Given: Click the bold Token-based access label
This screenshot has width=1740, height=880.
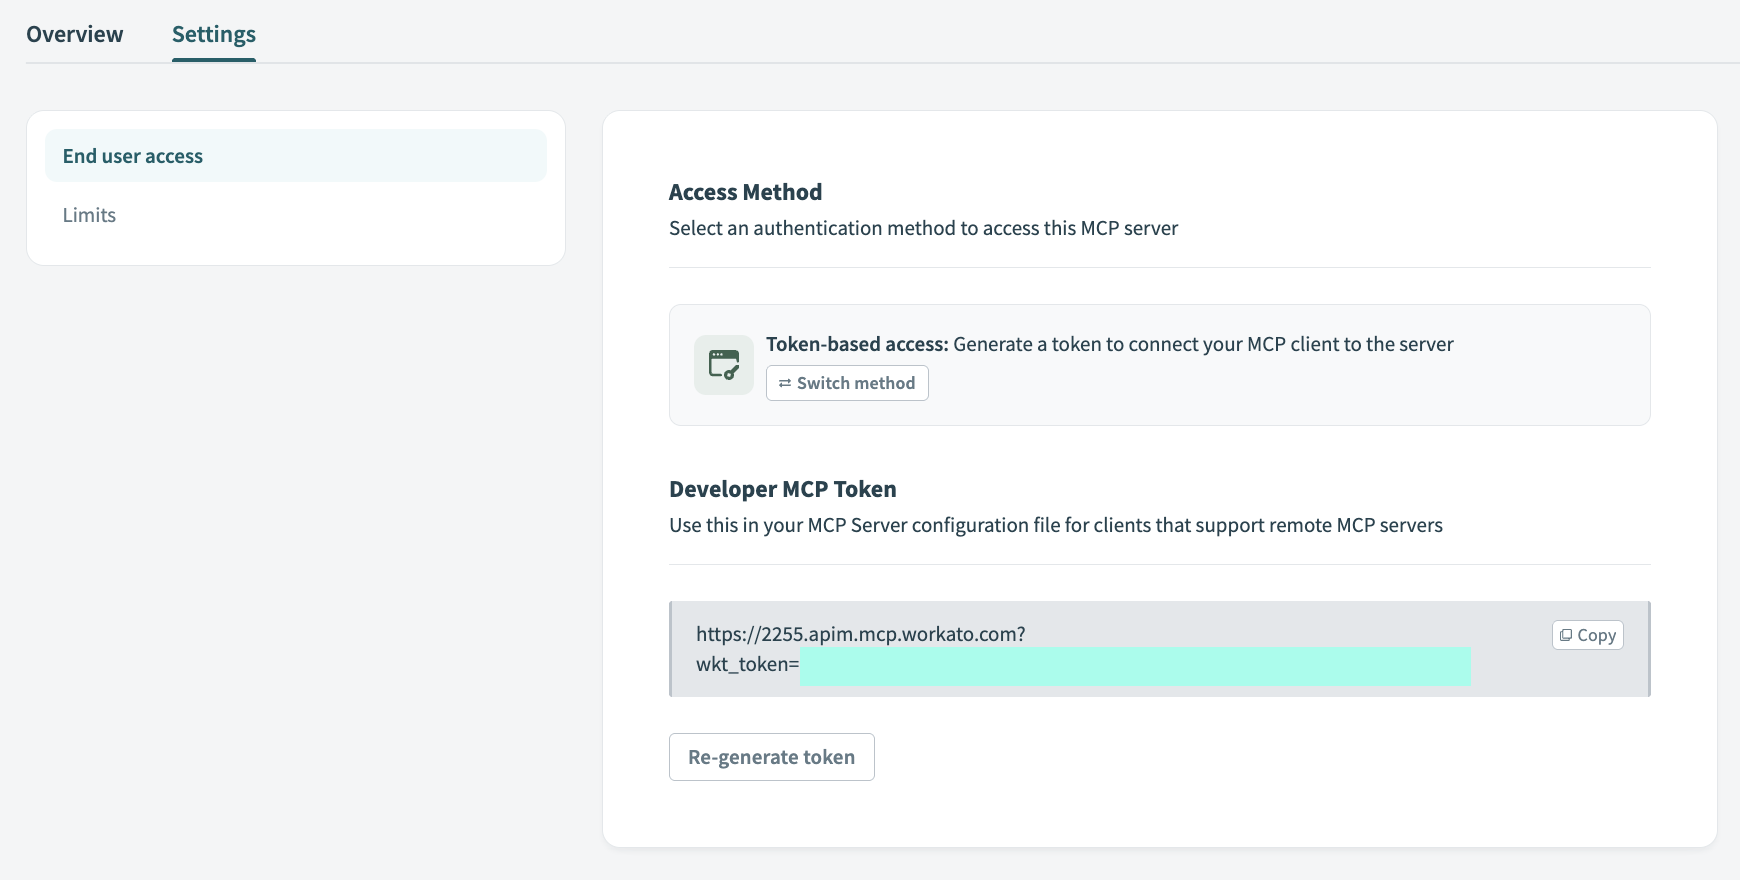Looking at the screenshot, I should click(857, 344).
